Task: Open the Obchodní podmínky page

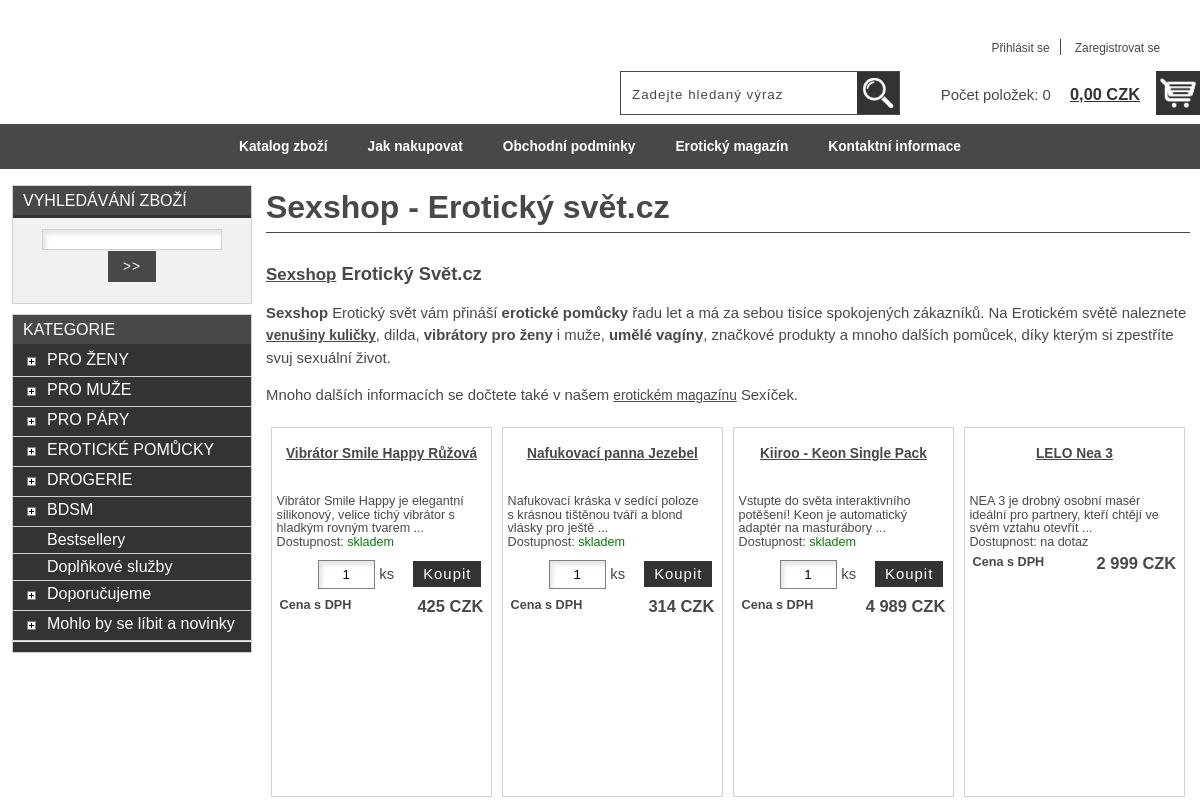Action: [568, 146]
